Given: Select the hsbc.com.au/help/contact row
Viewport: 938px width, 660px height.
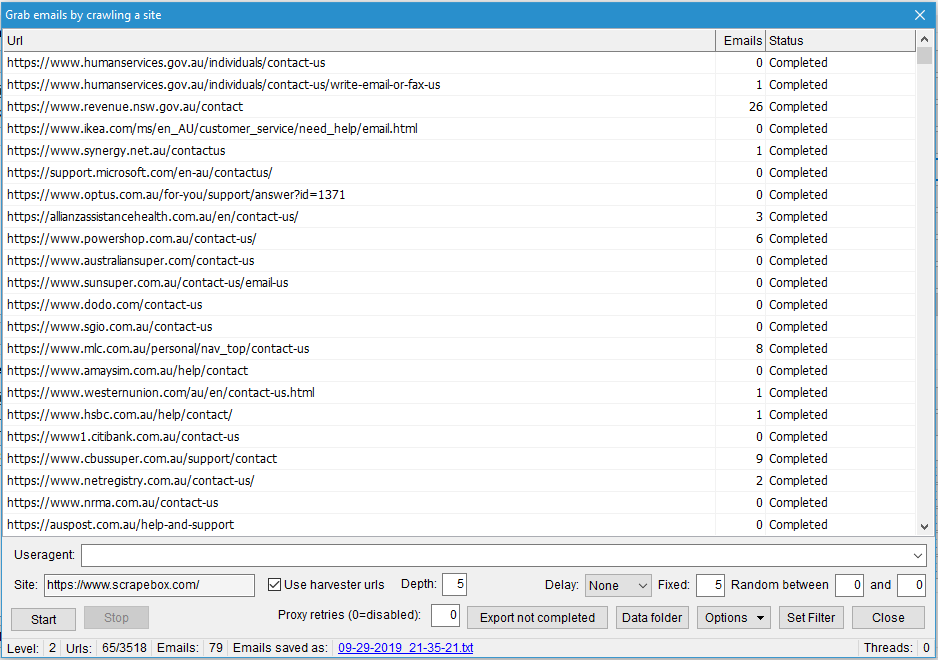Looking at the screenshot, I should [x=459, y=415].
